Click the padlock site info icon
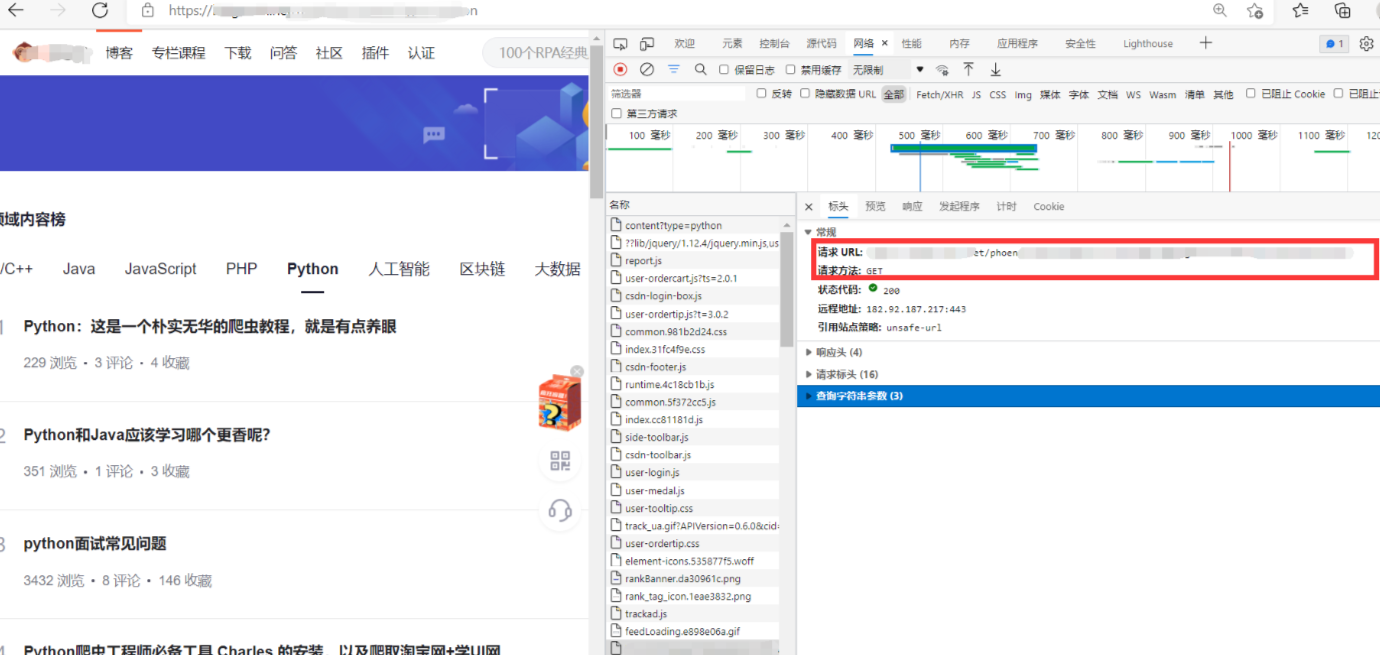 pyautogui.click(x=148, y=10)
